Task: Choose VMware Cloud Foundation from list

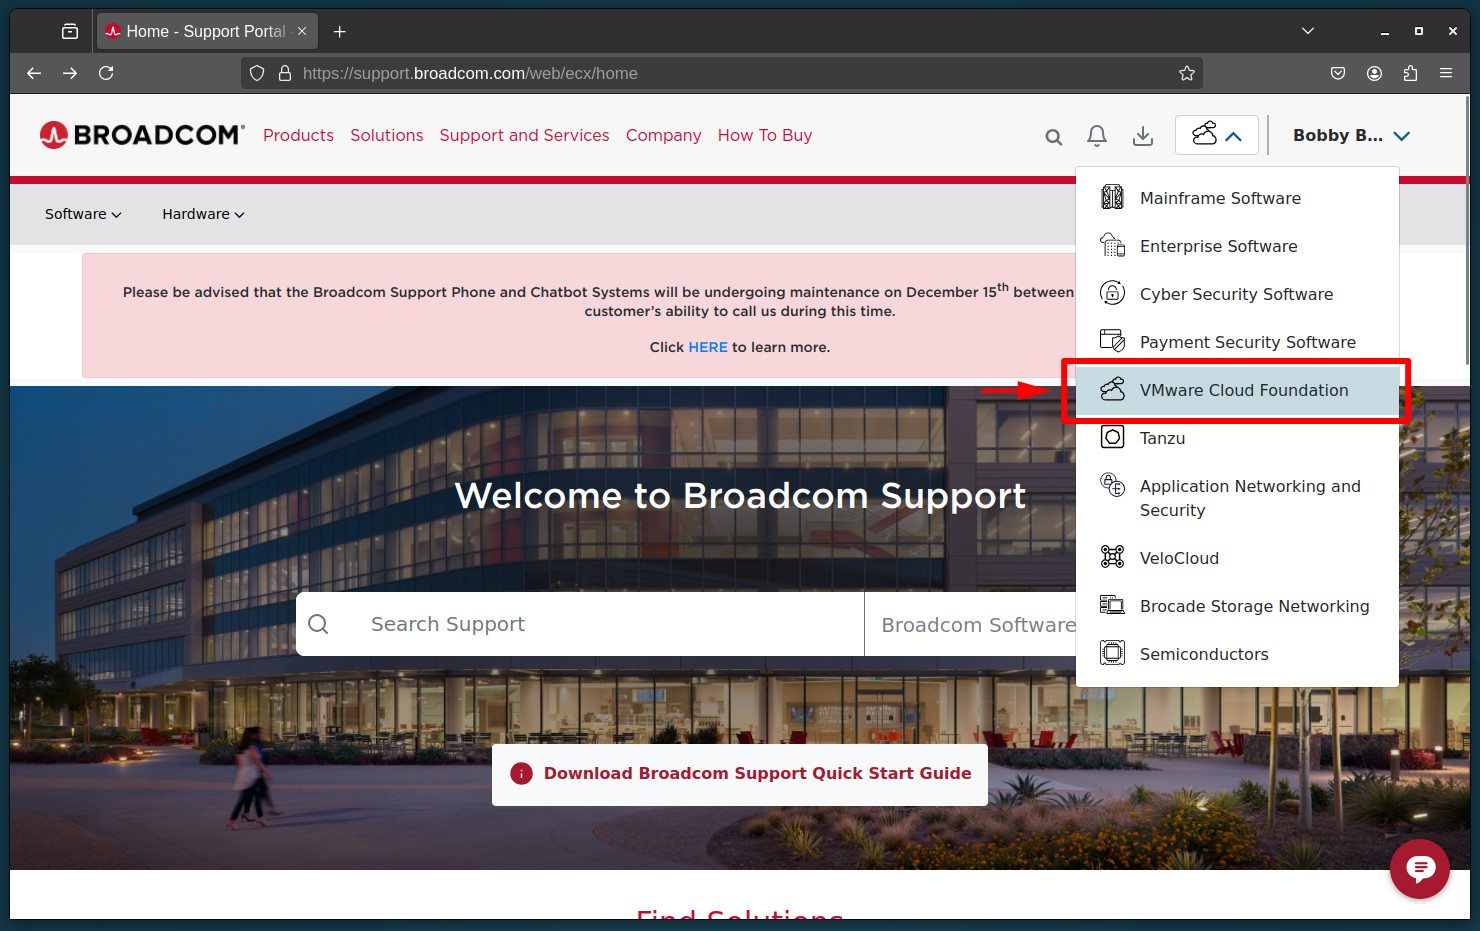Action: click(x=1237, y=390)
